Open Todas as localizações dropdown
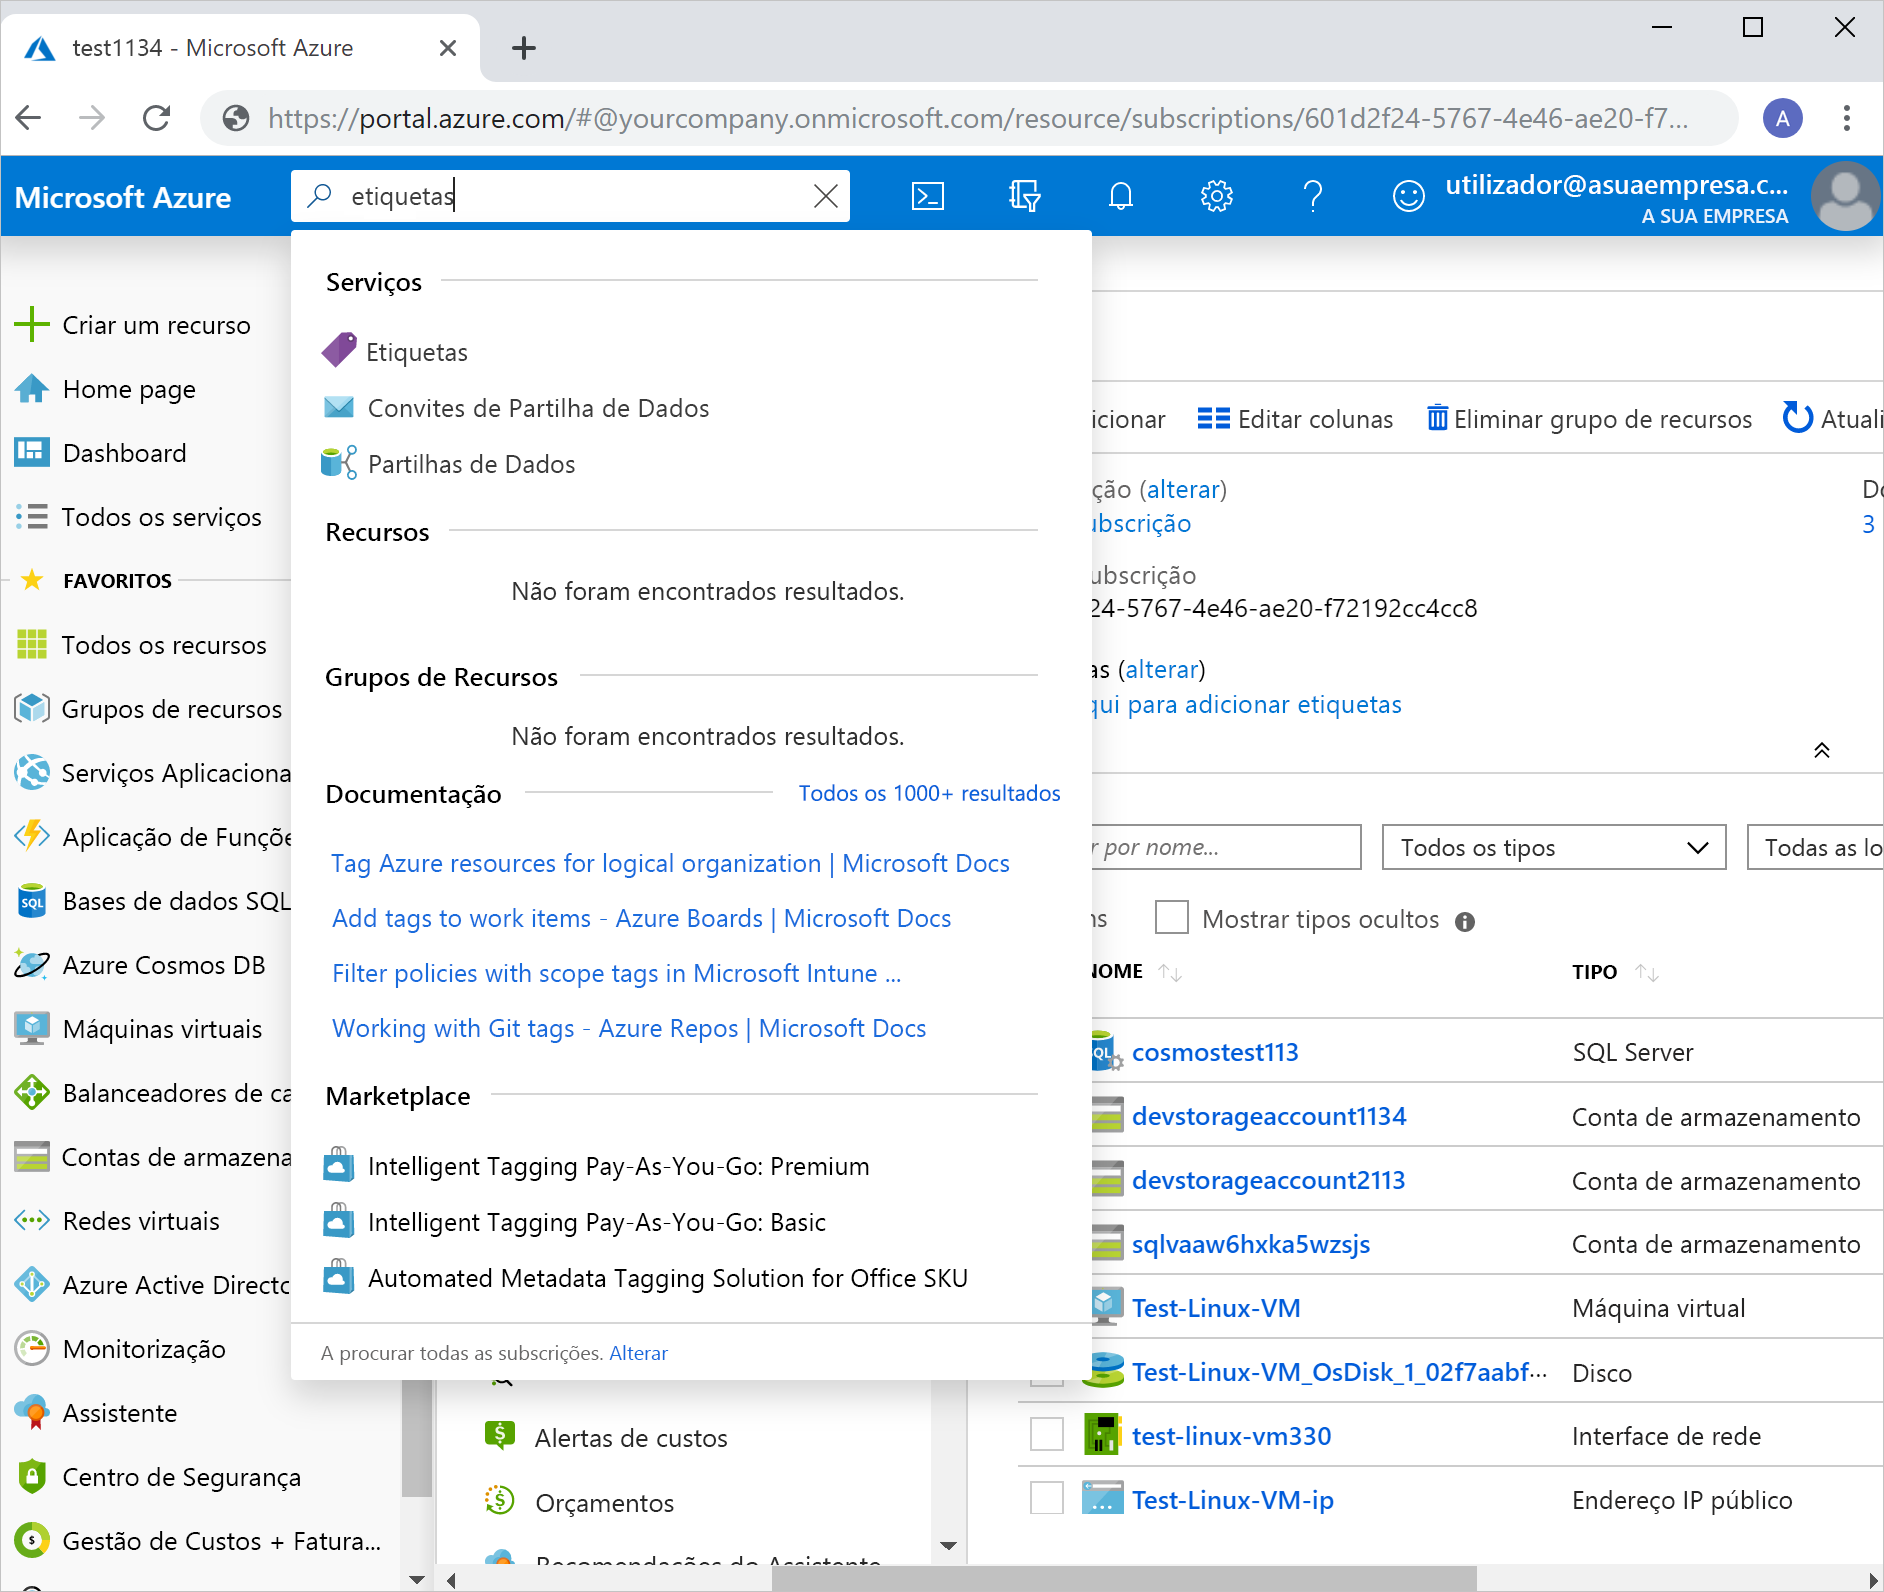Screen dimensions: 1884x1592 click(x=1815, y=847)
